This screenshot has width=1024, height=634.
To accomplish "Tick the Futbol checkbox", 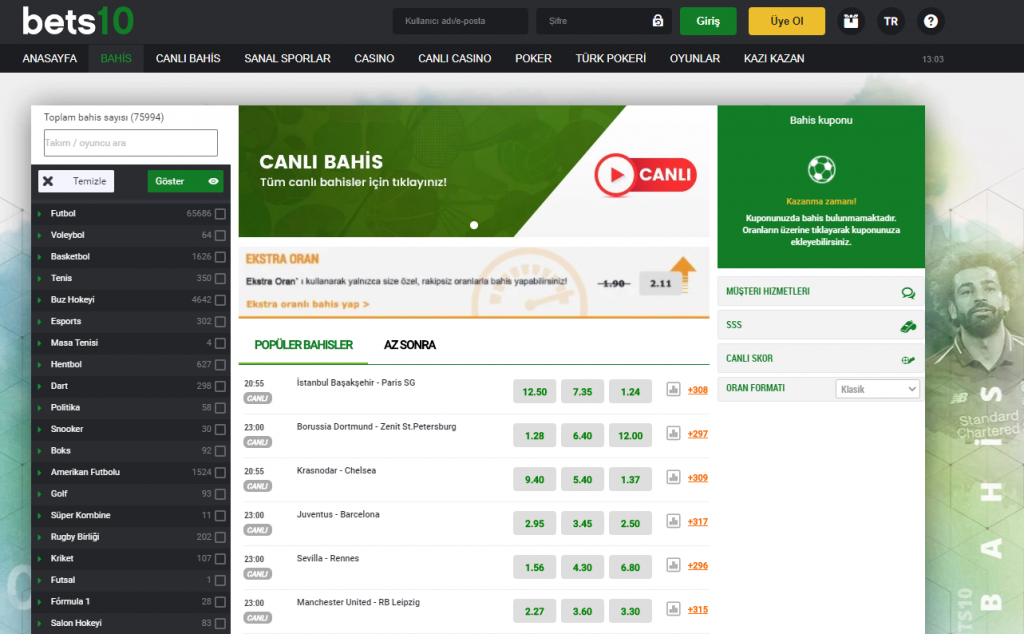I will point(220,214).
